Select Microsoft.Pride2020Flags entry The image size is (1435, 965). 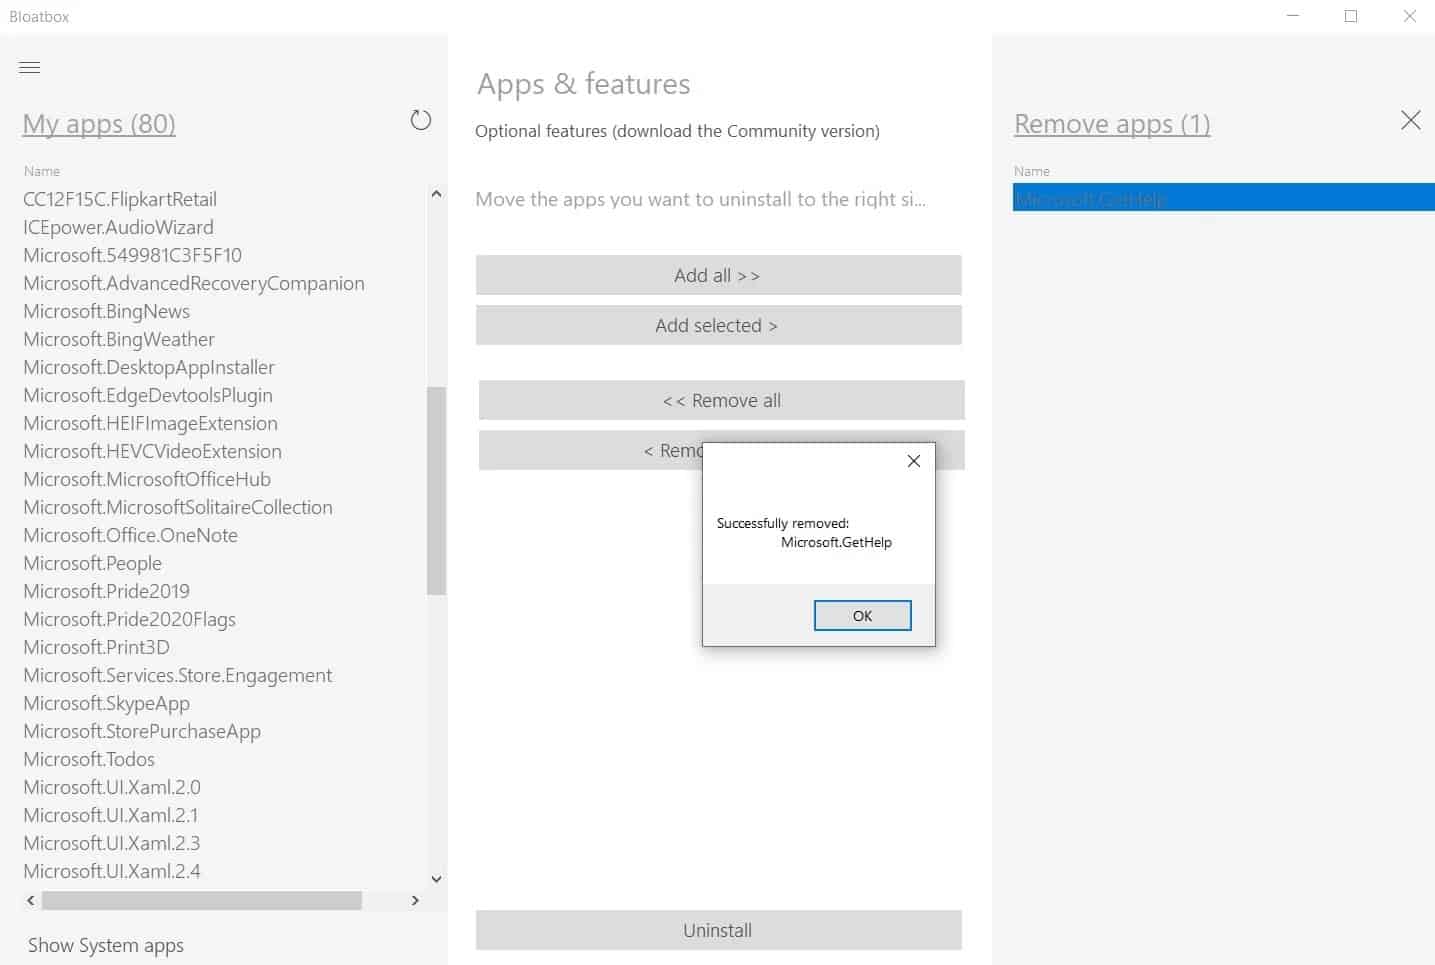pyautogui.click(x=129, y=619)
